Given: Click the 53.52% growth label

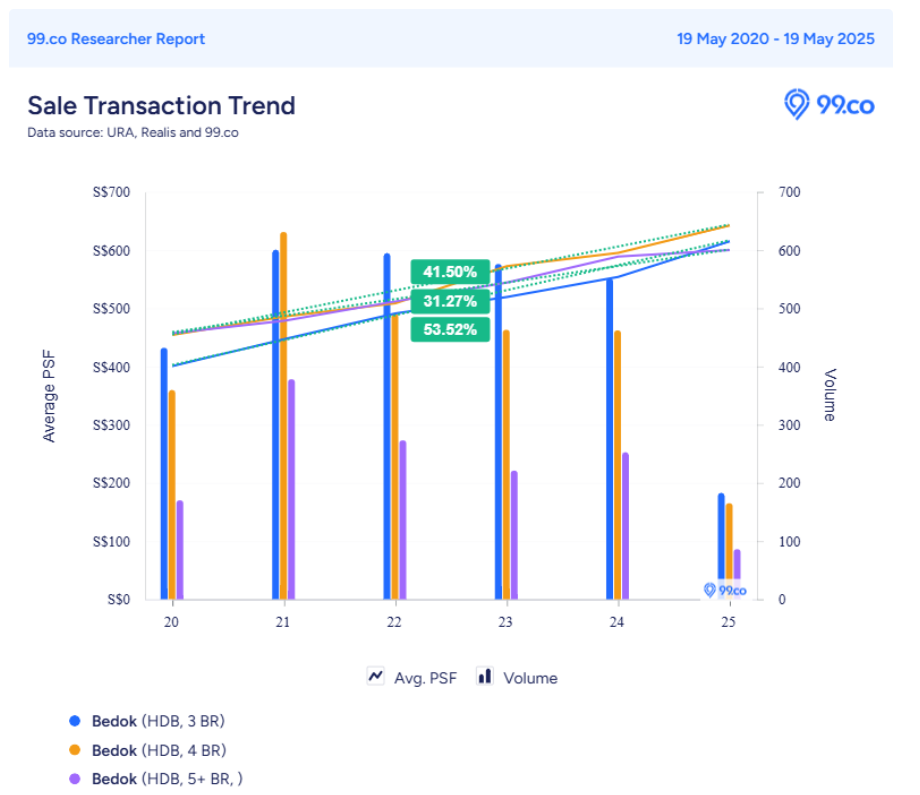Looking at the screenshot, I should coord(450,329).
